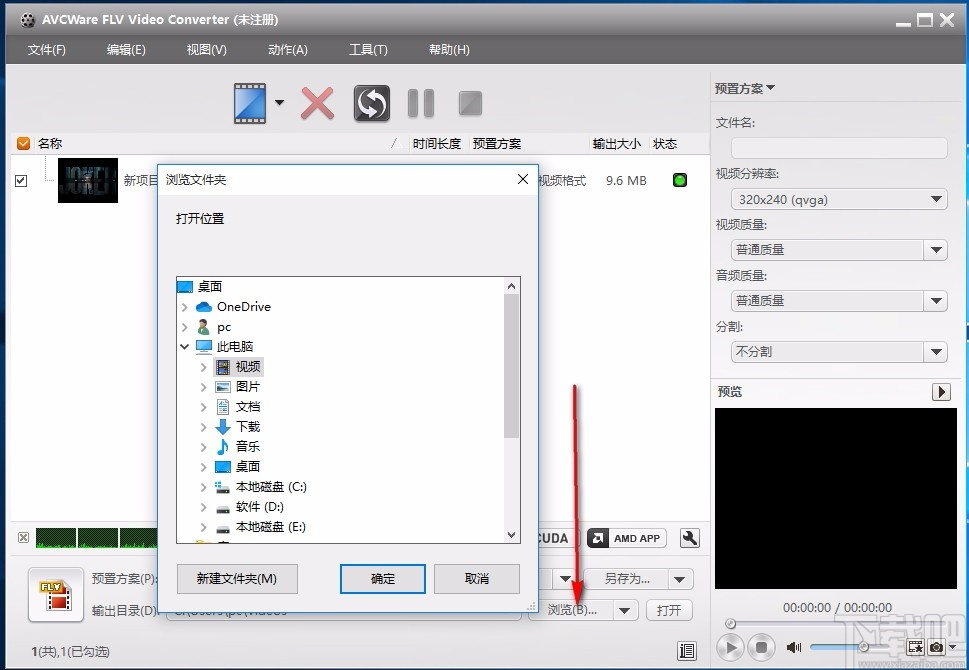Mute audio using the speaker icon
969x670 pixels.
pos(793,647)
